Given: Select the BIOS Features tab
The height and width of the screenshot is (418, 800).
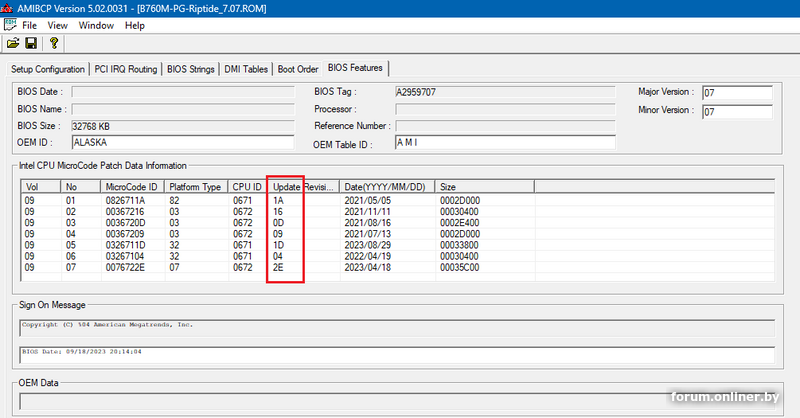Looking at the screenshot, I should [355, 68].
